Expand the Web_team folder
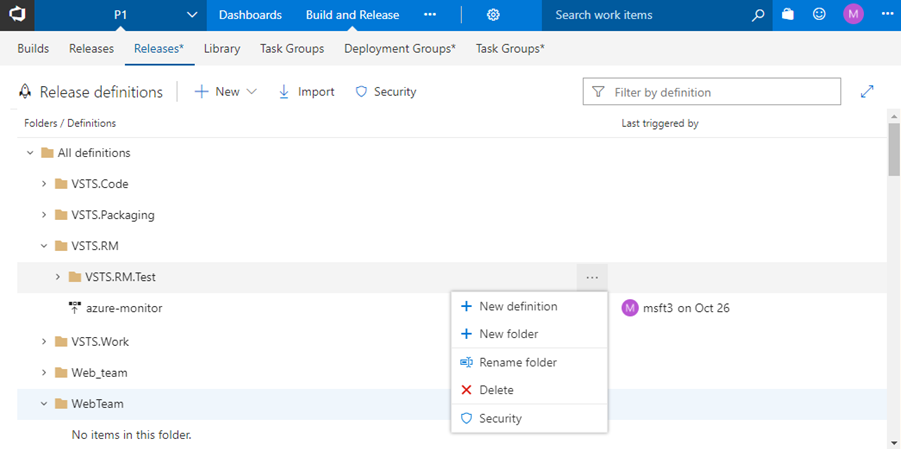 tap(44, 373)
